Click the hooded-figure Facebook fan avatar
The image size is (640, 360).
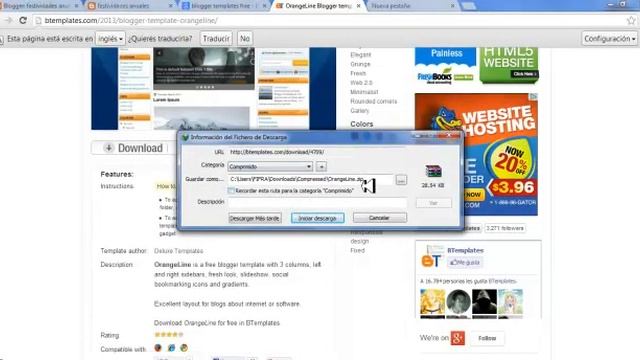tap(484, 303)
